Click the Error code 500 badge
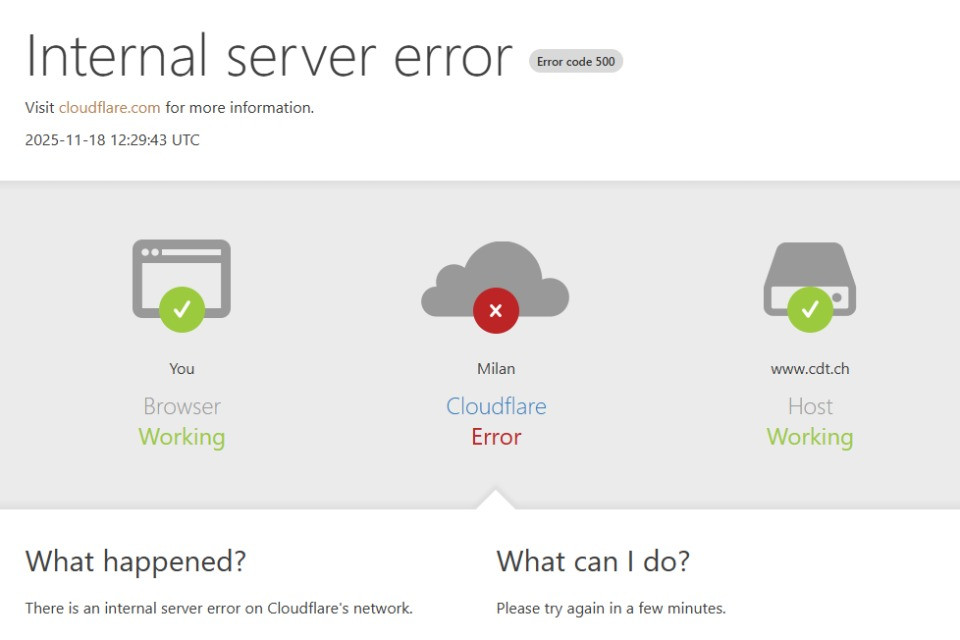This screenshot has height=640, width=960. pos(576,61)
